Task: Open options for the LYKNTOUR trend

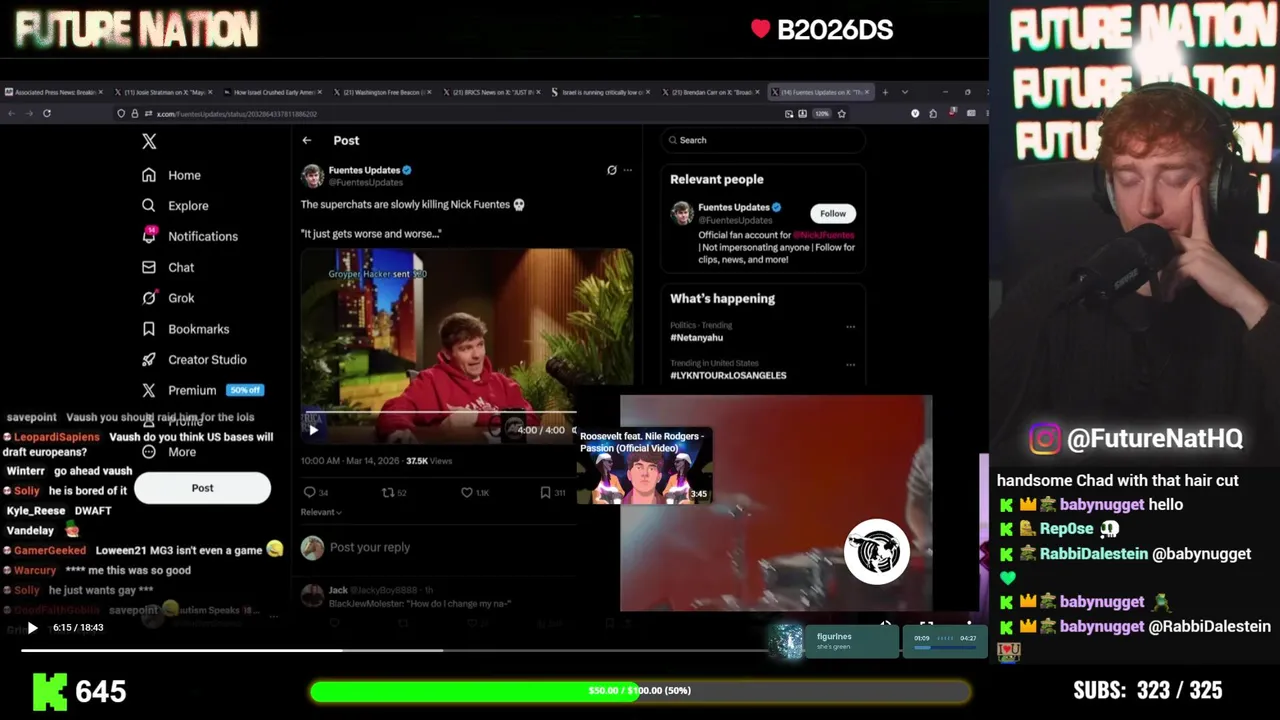Action: pyautogui.click(x=851, y=364)
